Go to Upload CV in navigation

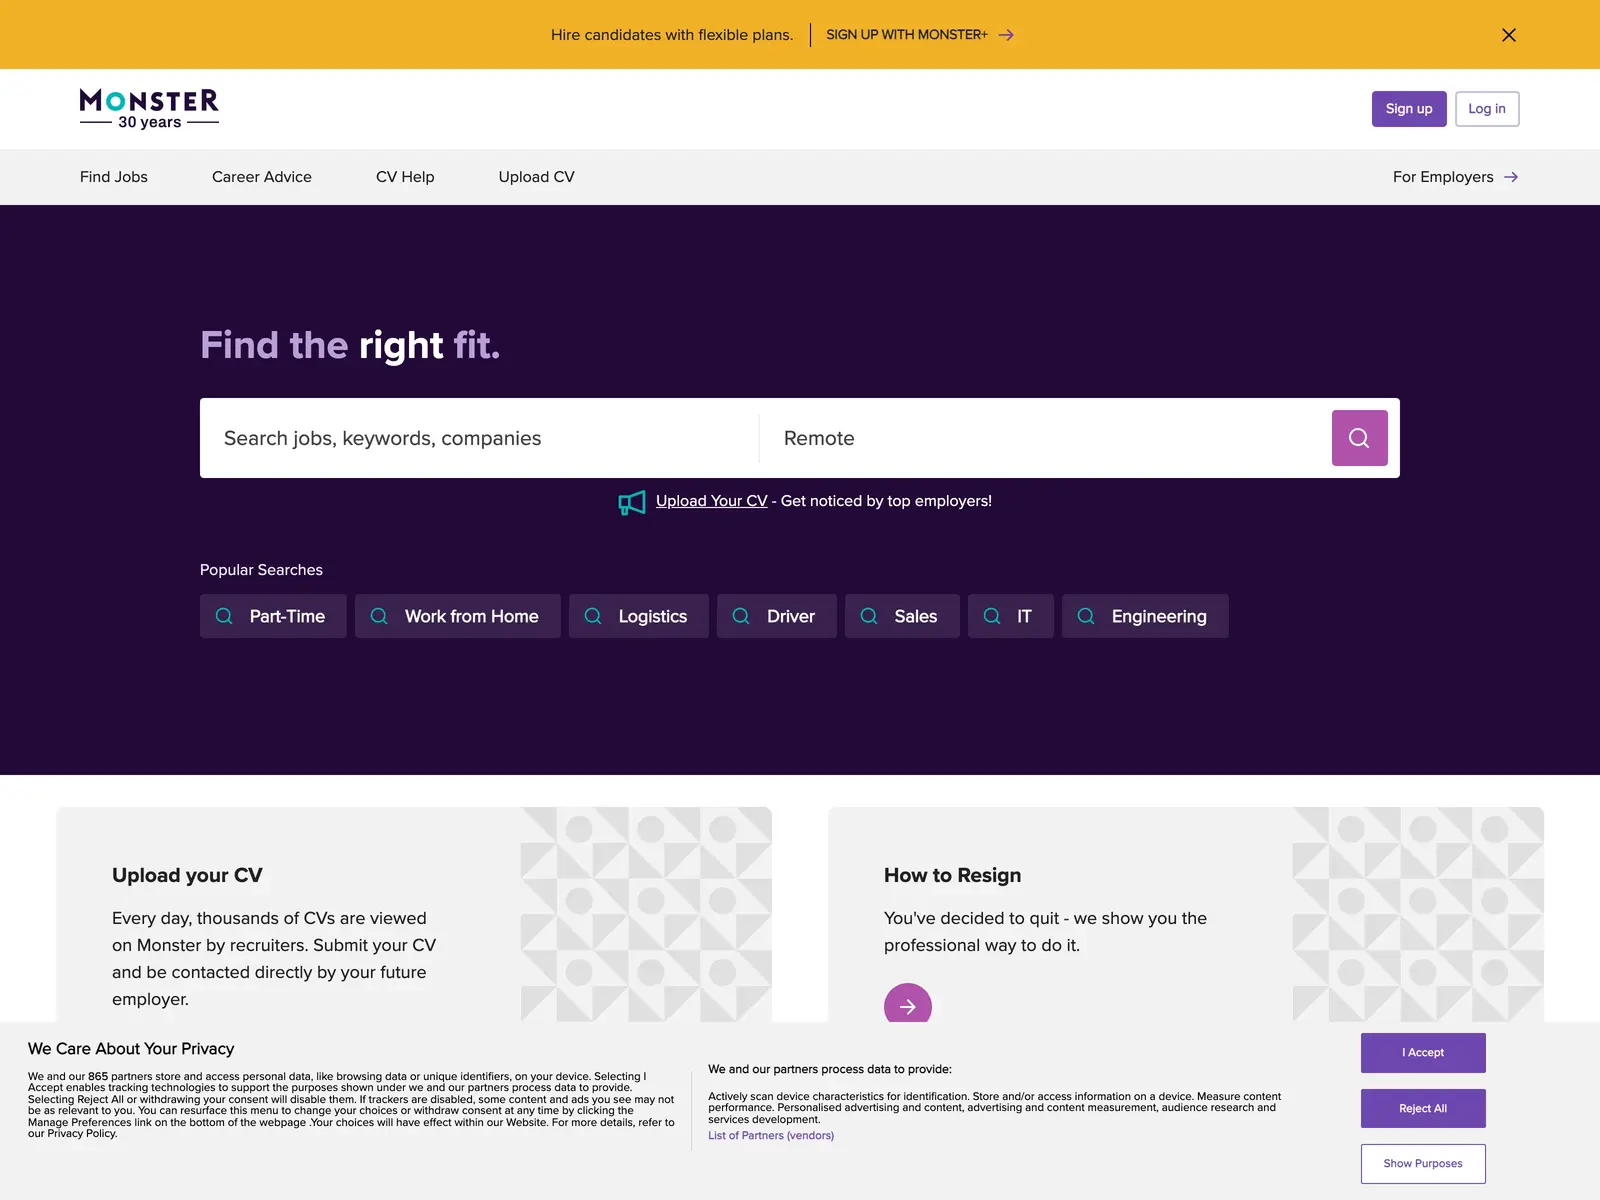click(537, 177)
